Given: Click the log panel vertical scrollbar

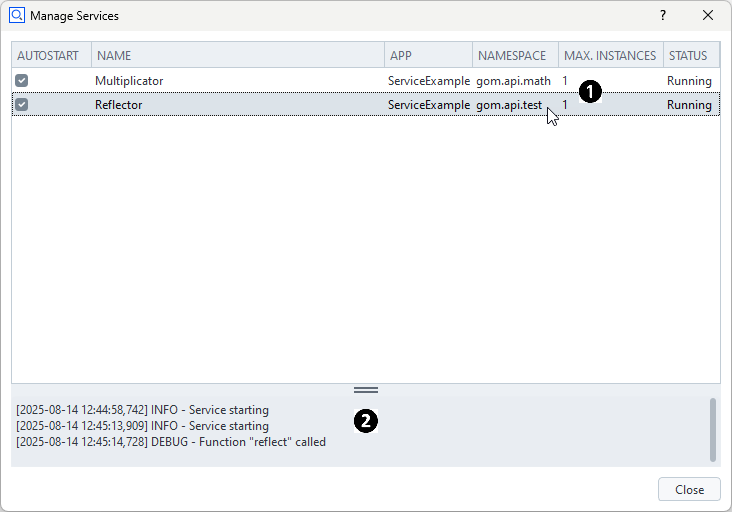Looking at the screenshot, I should pyautogui.click(x=713, y=430).
